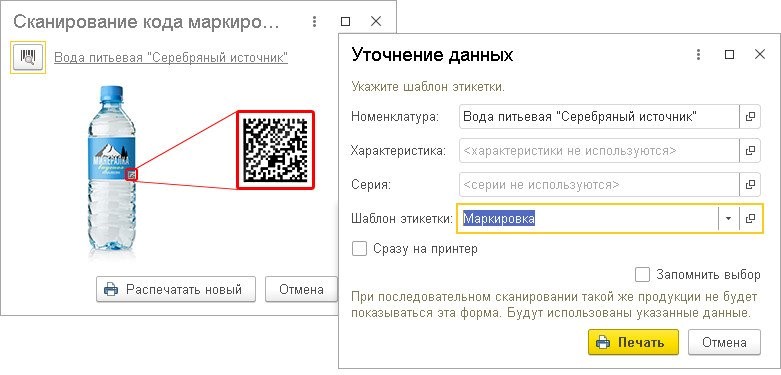Click the enlarged DataMatrix code image
The width and height of the screenshot is (781, 375).
pyautogui.click(x=276, y=150)
